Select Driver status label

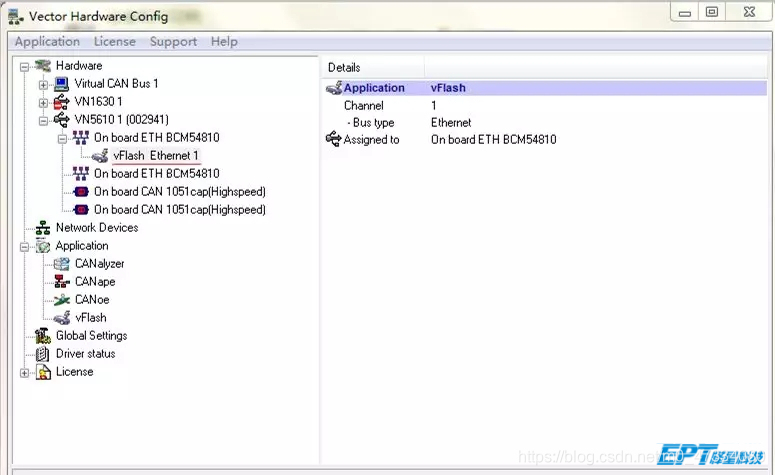point(86,354)
